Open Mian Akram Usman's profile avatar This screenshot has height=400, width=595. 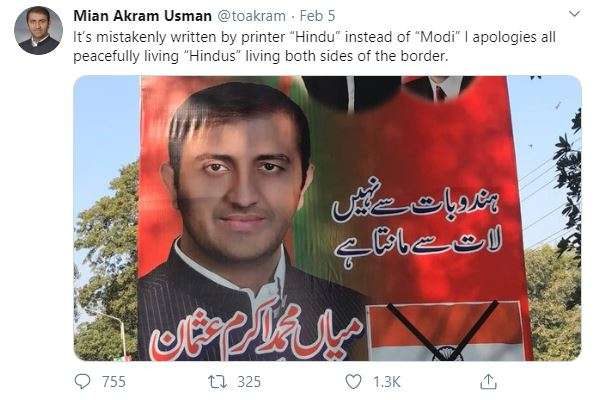click(38, 30)
